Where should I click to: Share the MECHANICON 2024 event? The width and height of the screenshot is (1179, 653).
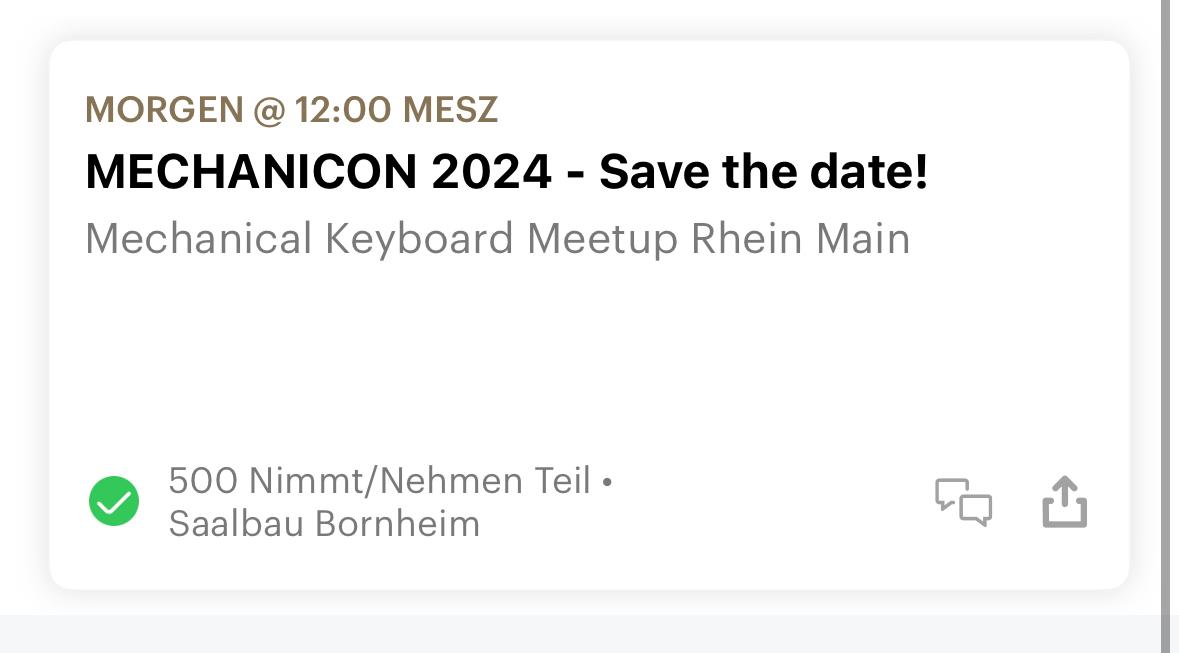point(1065,501)
